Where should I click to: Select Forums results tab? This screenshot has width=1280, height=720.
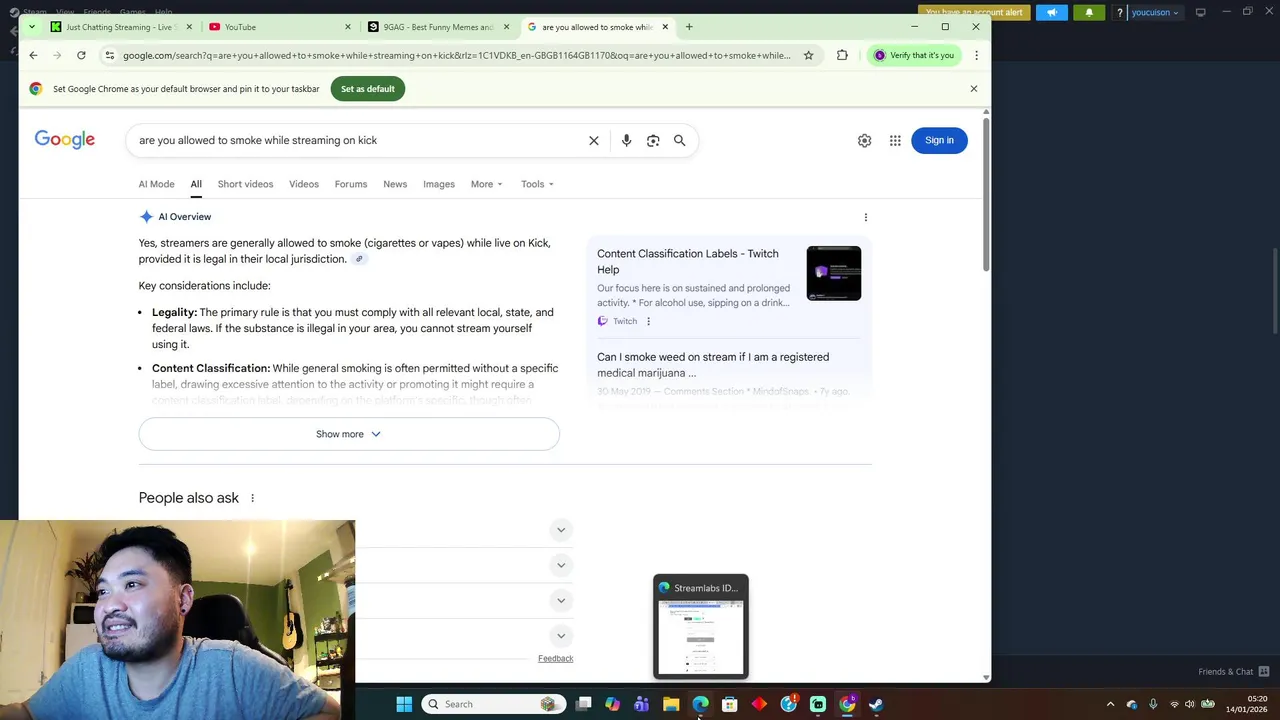[x=351, y=184]
